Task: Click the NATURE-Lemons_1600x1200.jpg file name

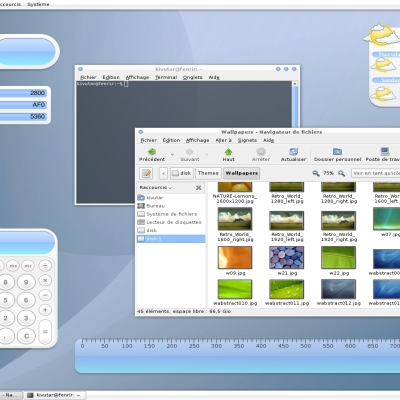Action: tap(235, 199)
